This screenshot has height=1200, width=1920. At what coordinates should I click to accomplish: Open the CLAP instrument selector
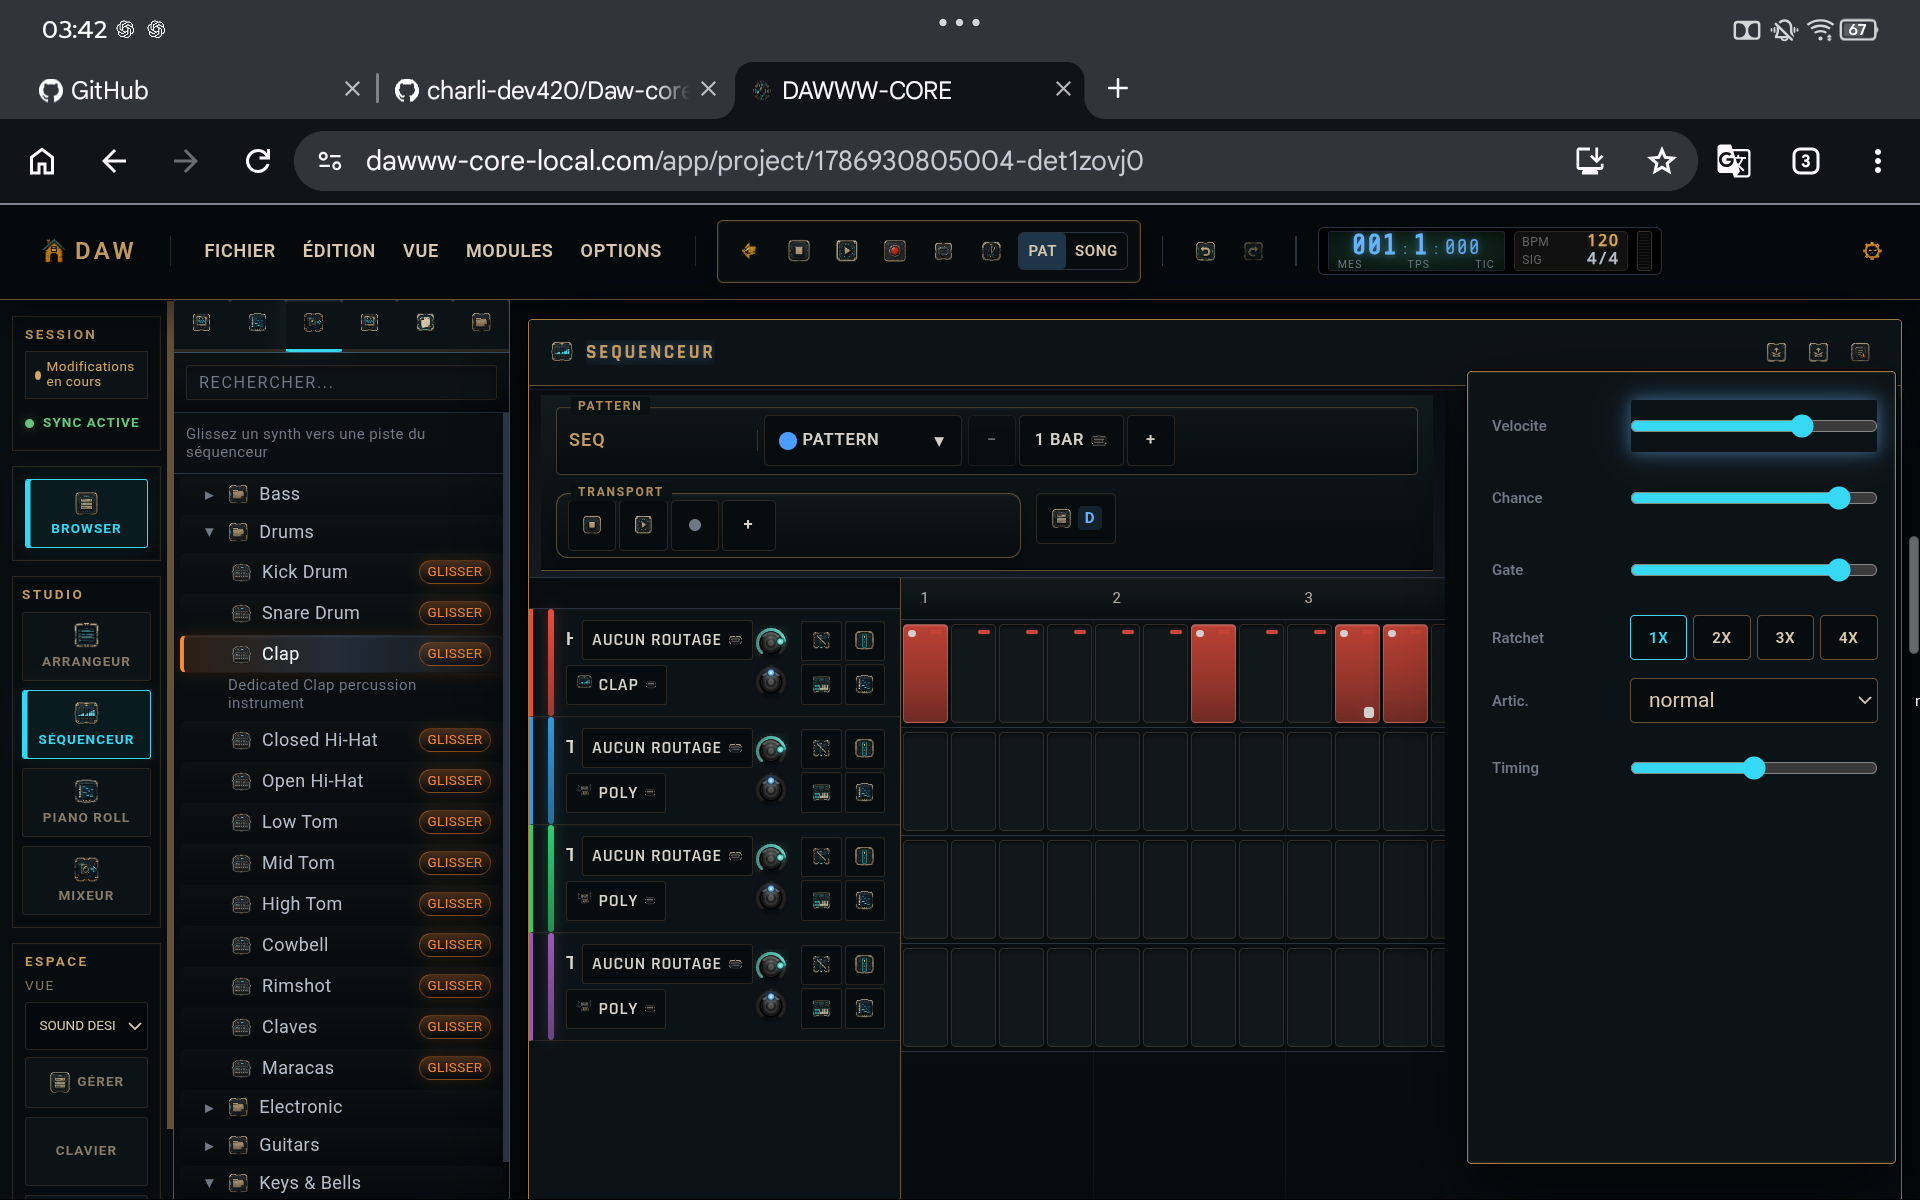coord(617,685)
